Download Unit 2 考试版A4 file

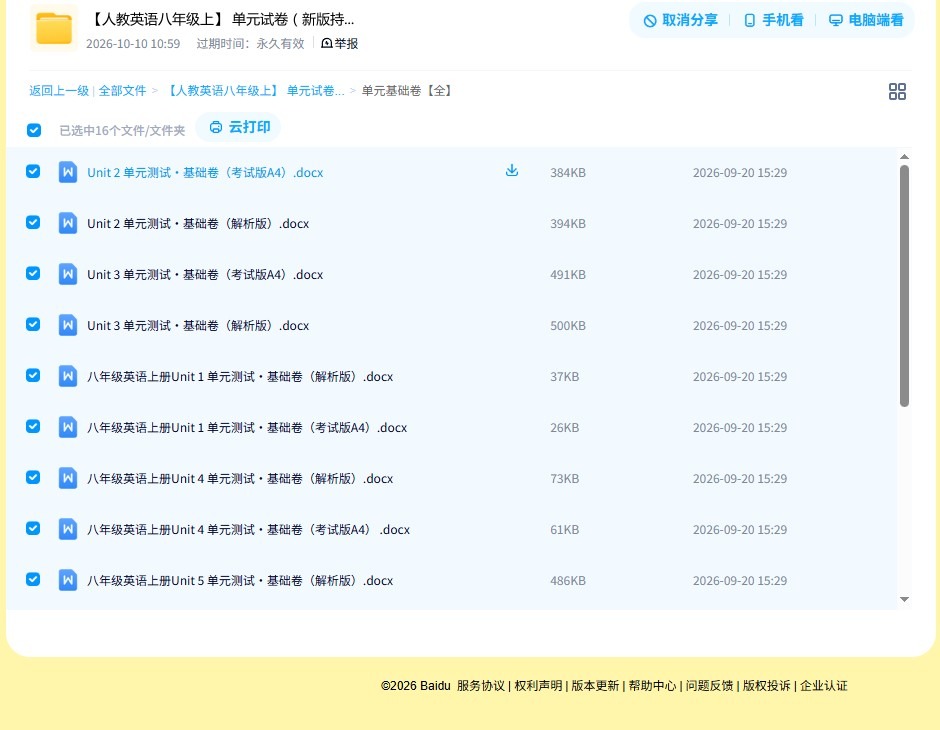511,171
